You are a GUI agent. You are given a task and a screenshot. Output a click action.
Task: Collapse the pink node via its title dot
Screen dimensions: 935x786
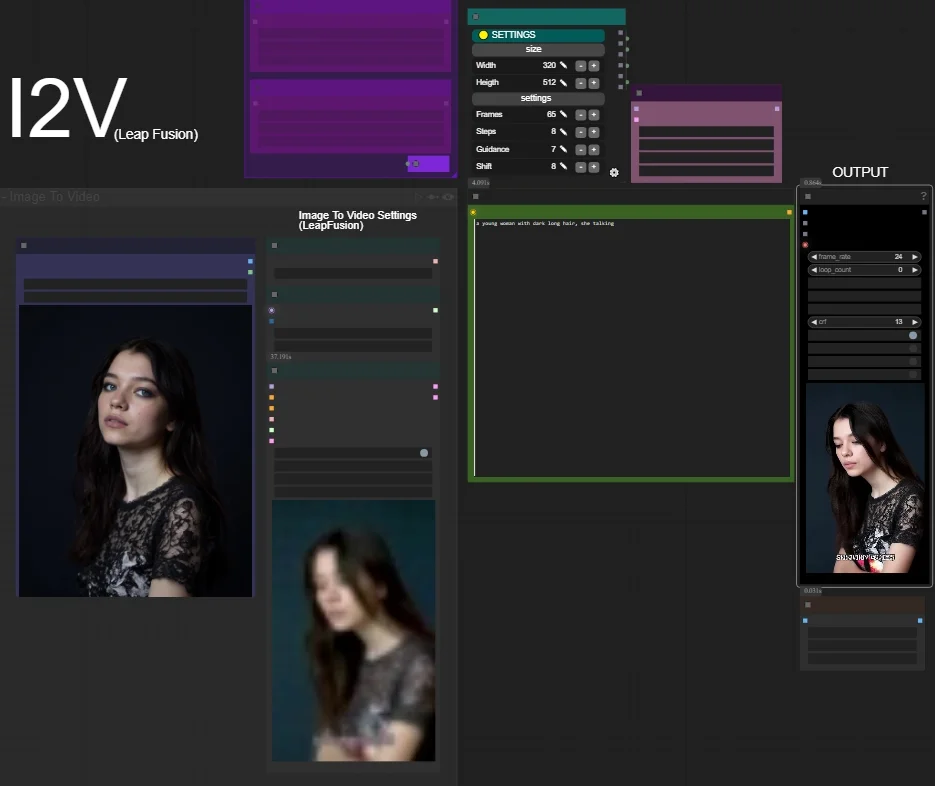point(639,93)
